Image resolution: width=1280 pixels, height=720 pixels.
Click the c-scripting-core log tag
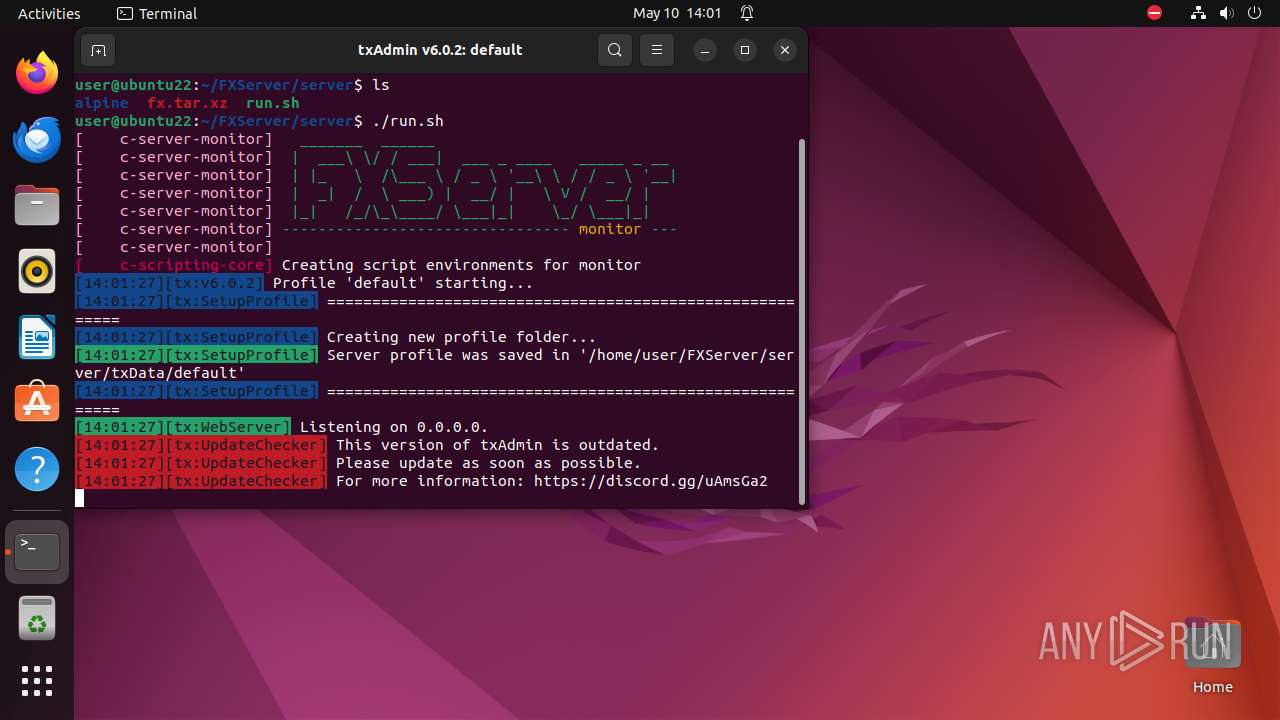point(174,266)
